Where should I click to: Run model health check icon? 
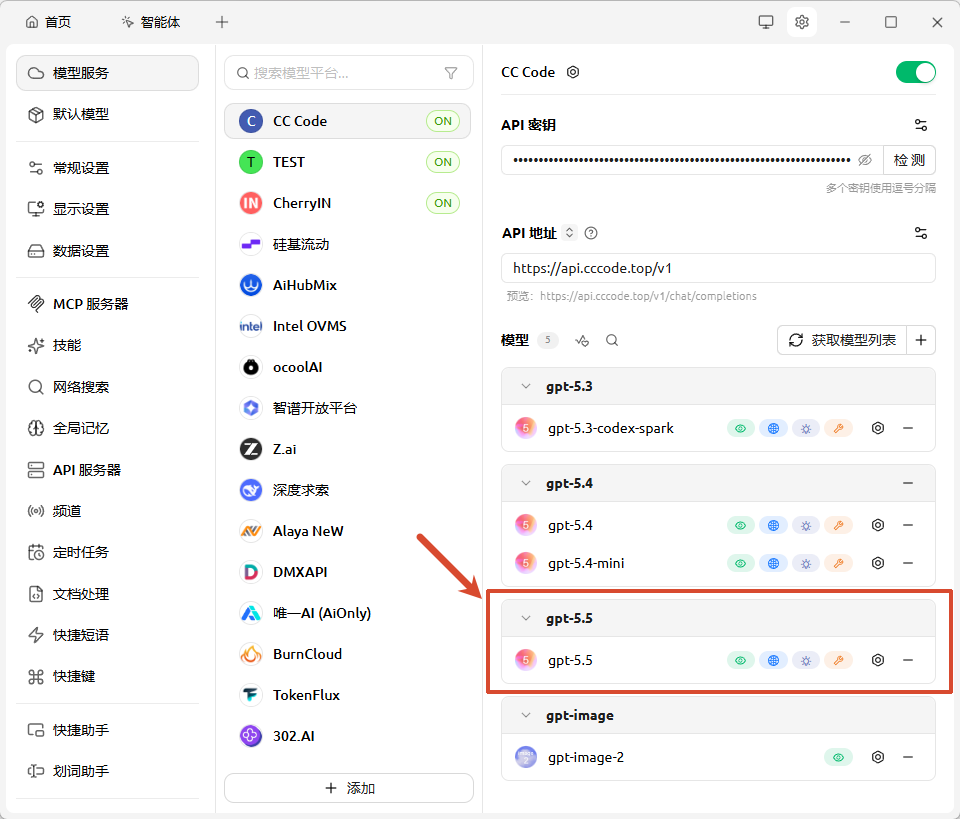click(582, 340)
